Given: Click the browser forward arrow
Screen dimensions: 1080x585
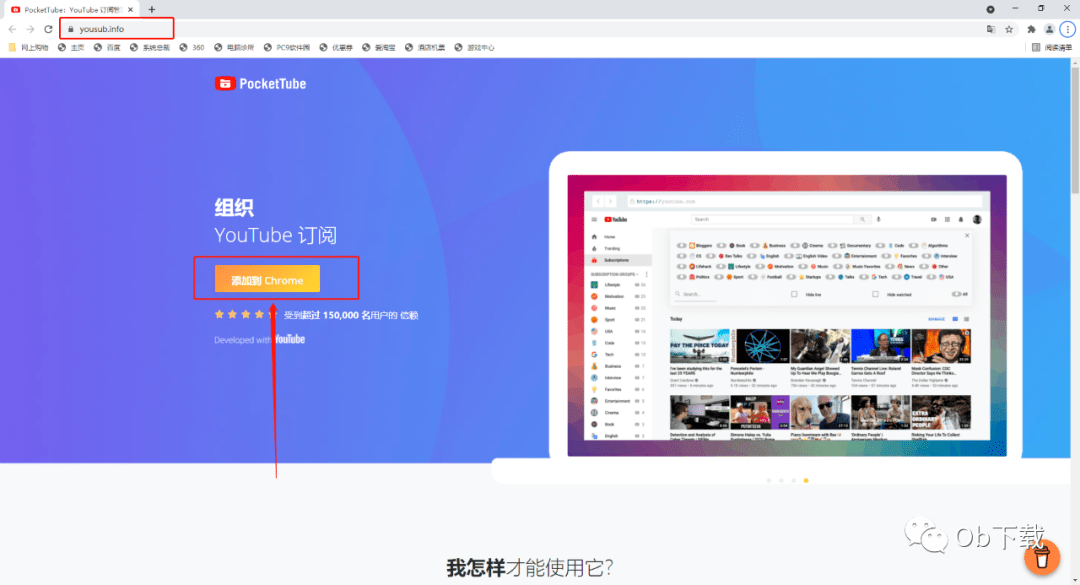Looking at the screenshot, I should pos(30,29).
